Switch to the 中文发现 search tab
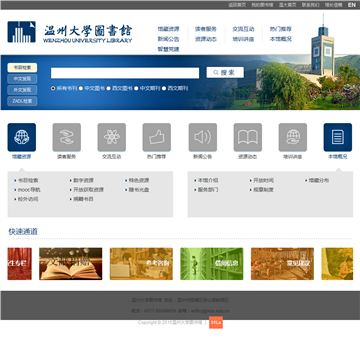 click(22, 79)
